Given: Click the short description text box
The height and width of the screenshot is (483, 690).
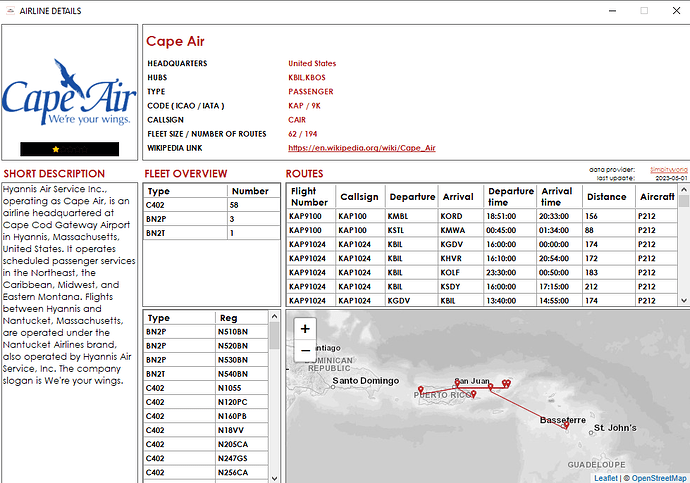Looking at the screenshot, I should (70, 333).
